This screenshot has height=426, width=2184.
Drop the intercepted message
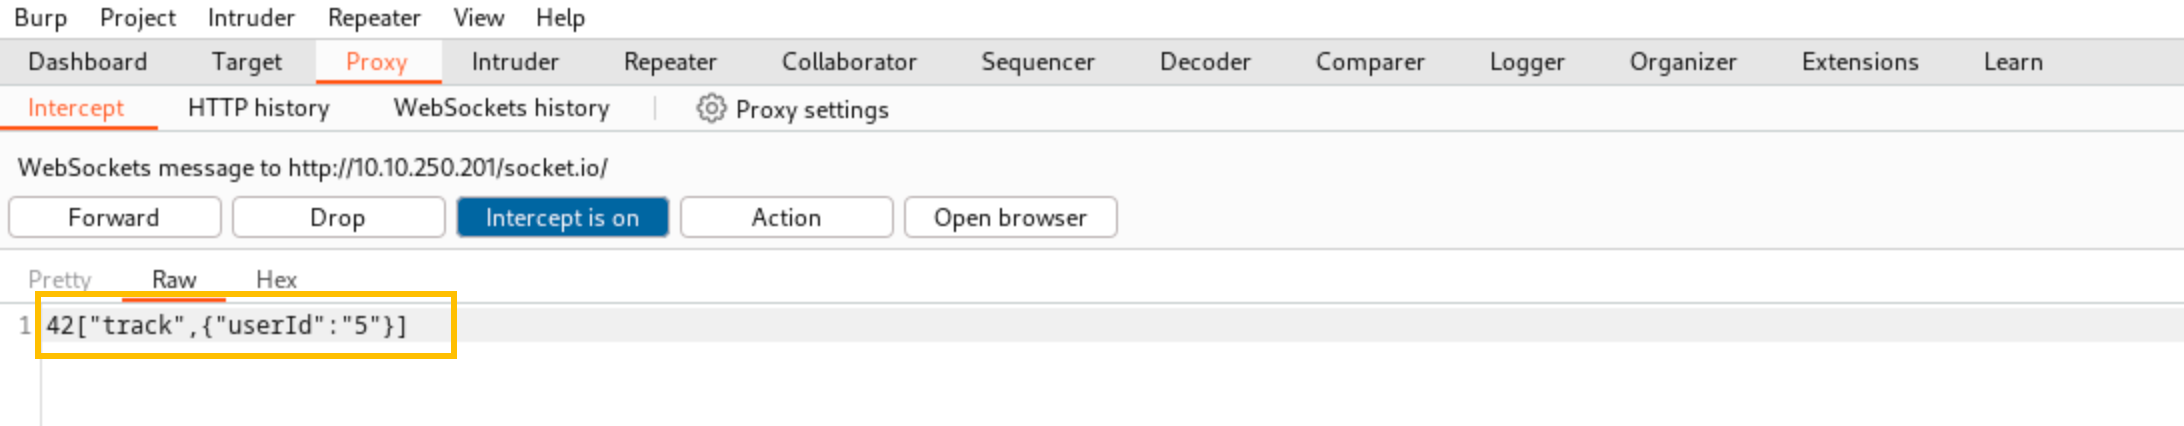[338, 217]
